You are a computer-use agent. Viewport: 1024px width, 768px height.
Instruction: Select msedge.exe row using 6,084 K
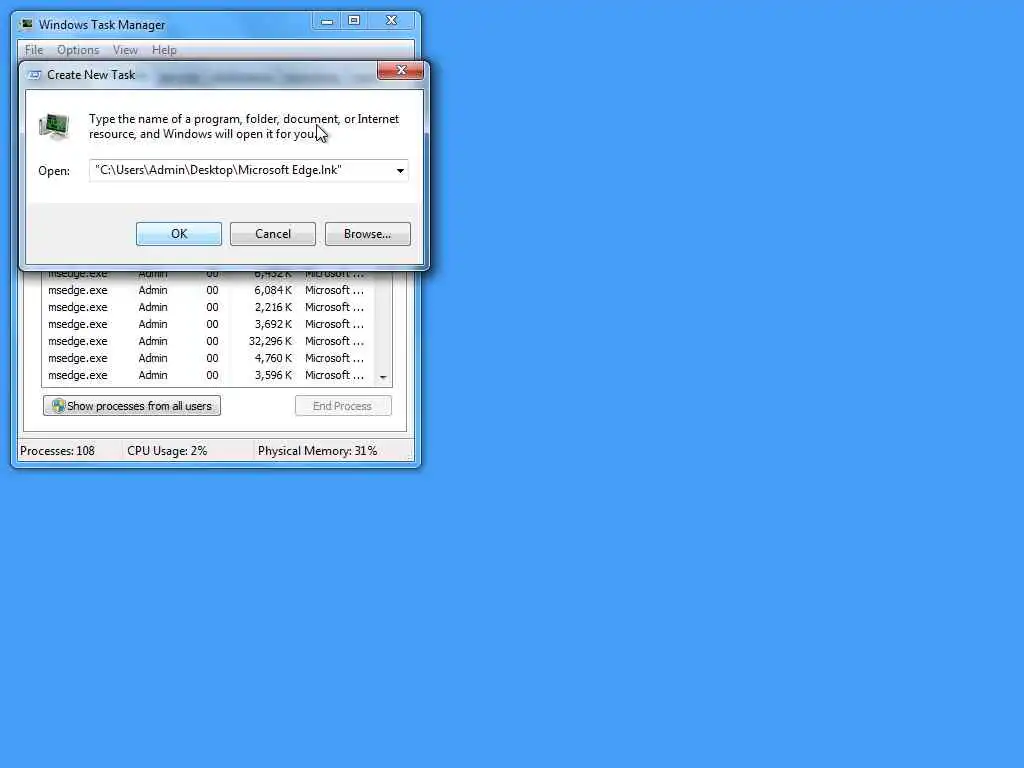point(209,290)
